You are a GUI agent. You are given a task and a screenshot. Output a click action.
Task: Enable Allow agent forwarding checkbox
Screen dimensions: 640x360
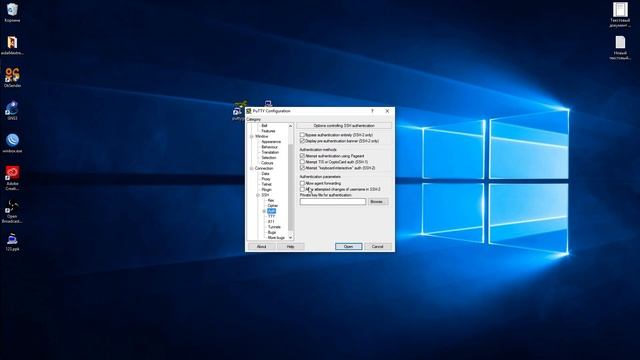302,183
